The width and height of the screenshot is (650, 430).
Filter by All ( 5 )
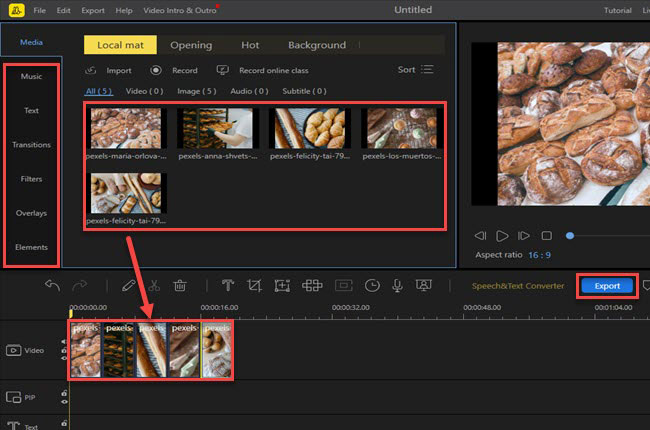point(99,91)
